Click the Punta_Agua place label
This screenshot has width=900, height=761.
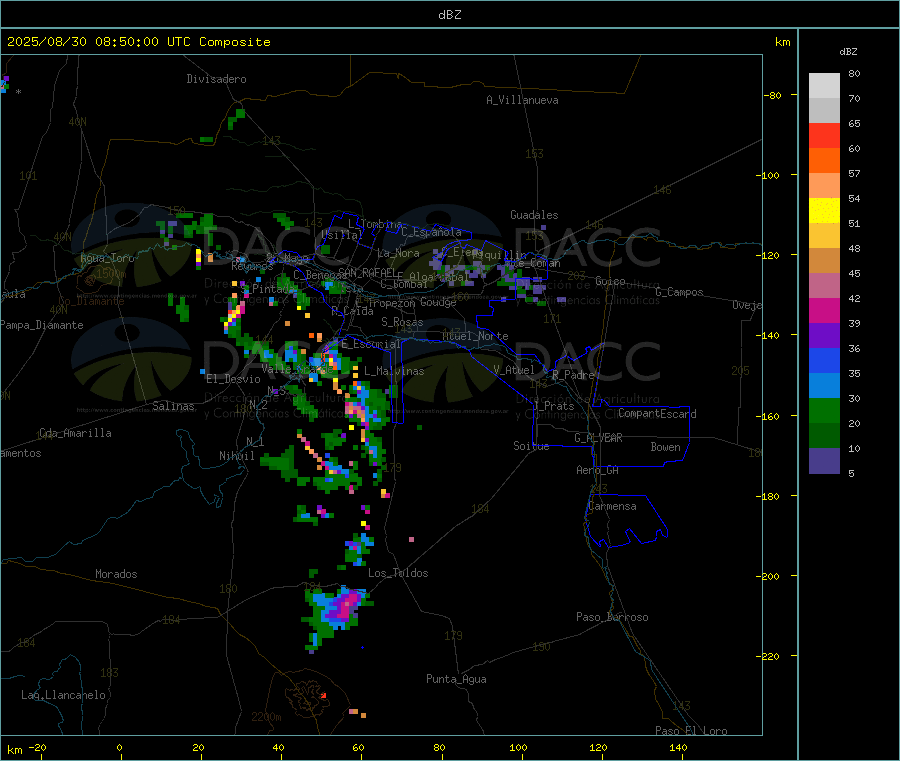click(456, 679)
